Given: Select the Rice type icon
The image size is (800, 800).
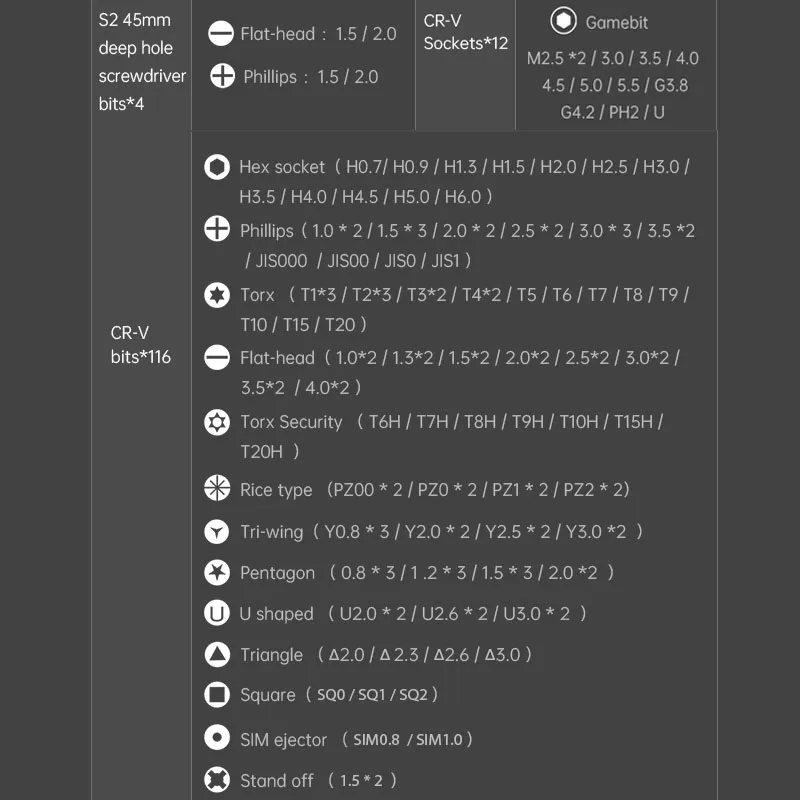Looking at the screenshot, I should [217, 489].
